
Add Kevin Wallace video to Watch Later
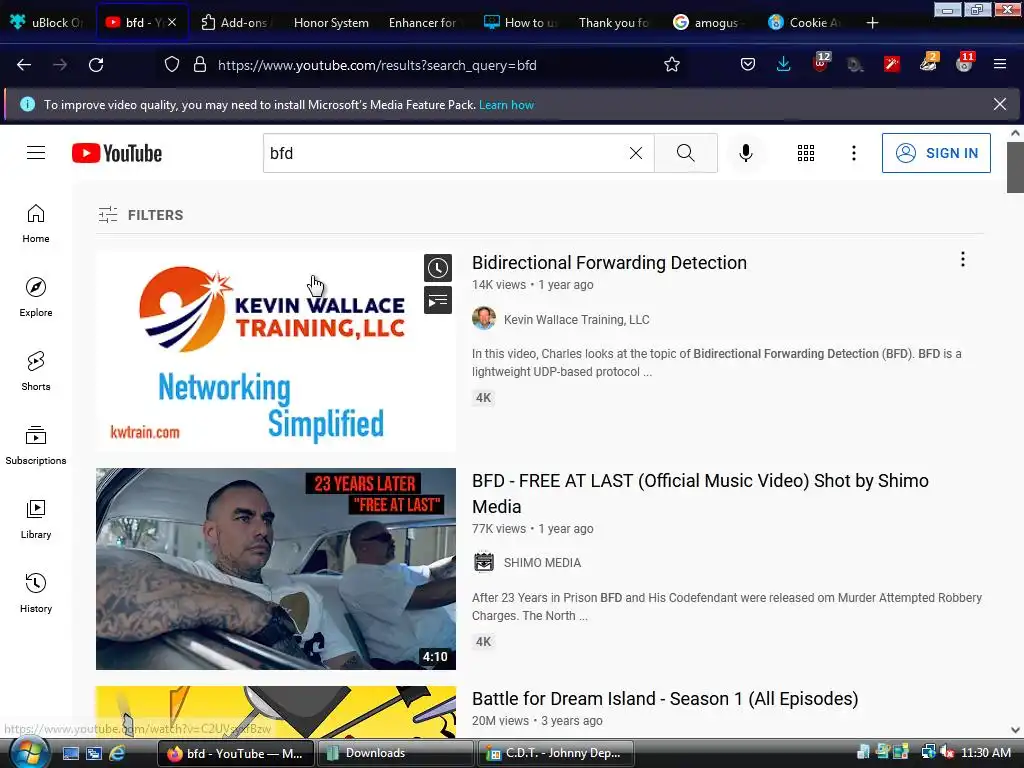coord(438,268)
